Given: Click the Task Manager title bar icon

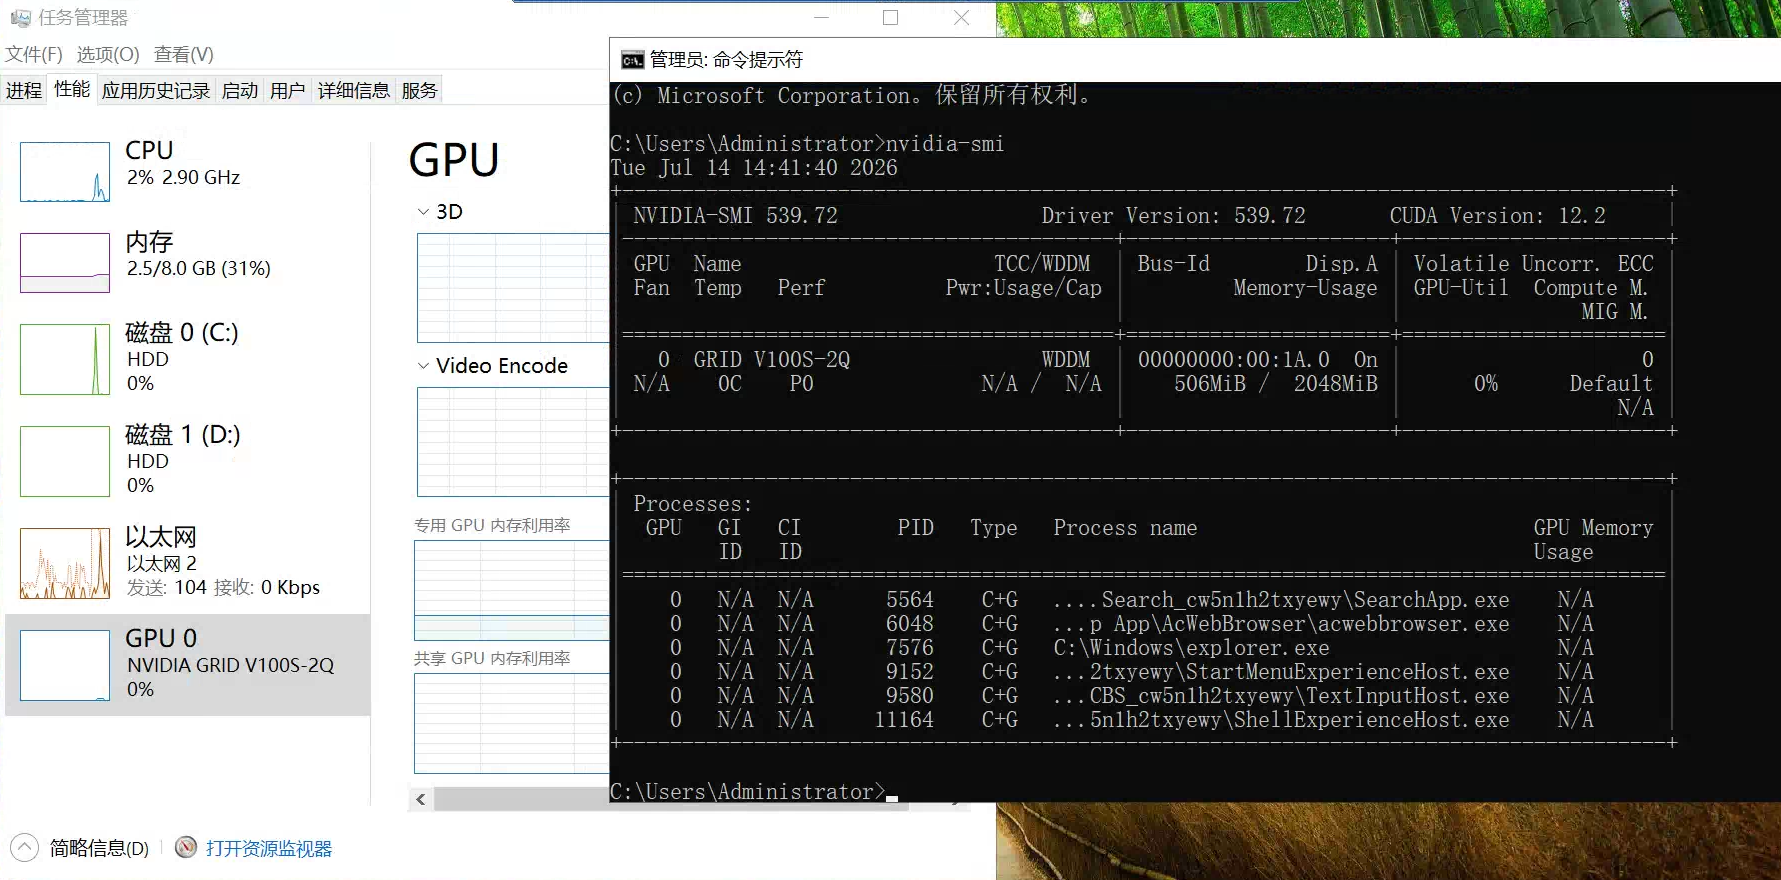Looking at the screenshot, I should (20, 18).
